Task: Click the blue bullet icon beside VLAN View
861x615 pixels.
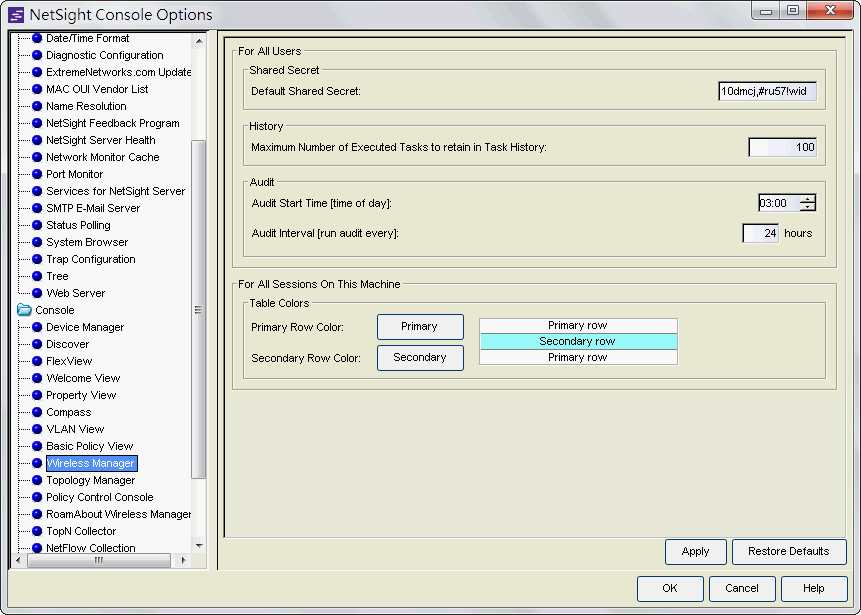Action: tap(37, 429)
